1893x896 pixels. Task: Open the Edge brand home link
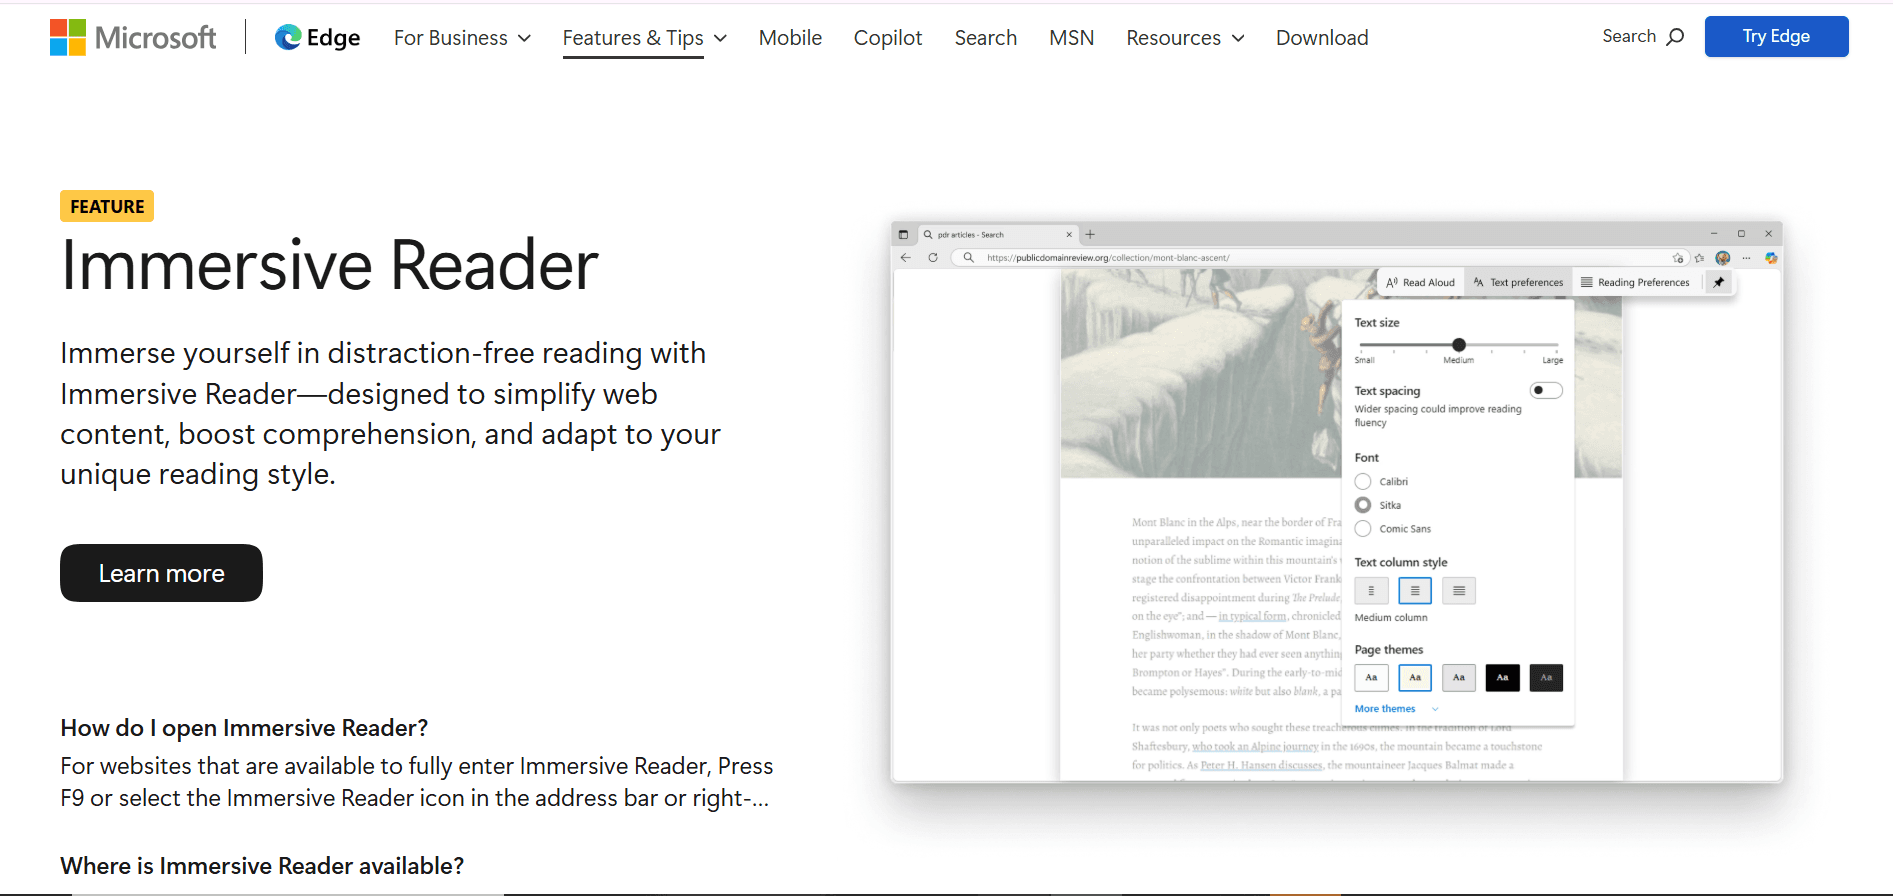(x=317, y=38)
